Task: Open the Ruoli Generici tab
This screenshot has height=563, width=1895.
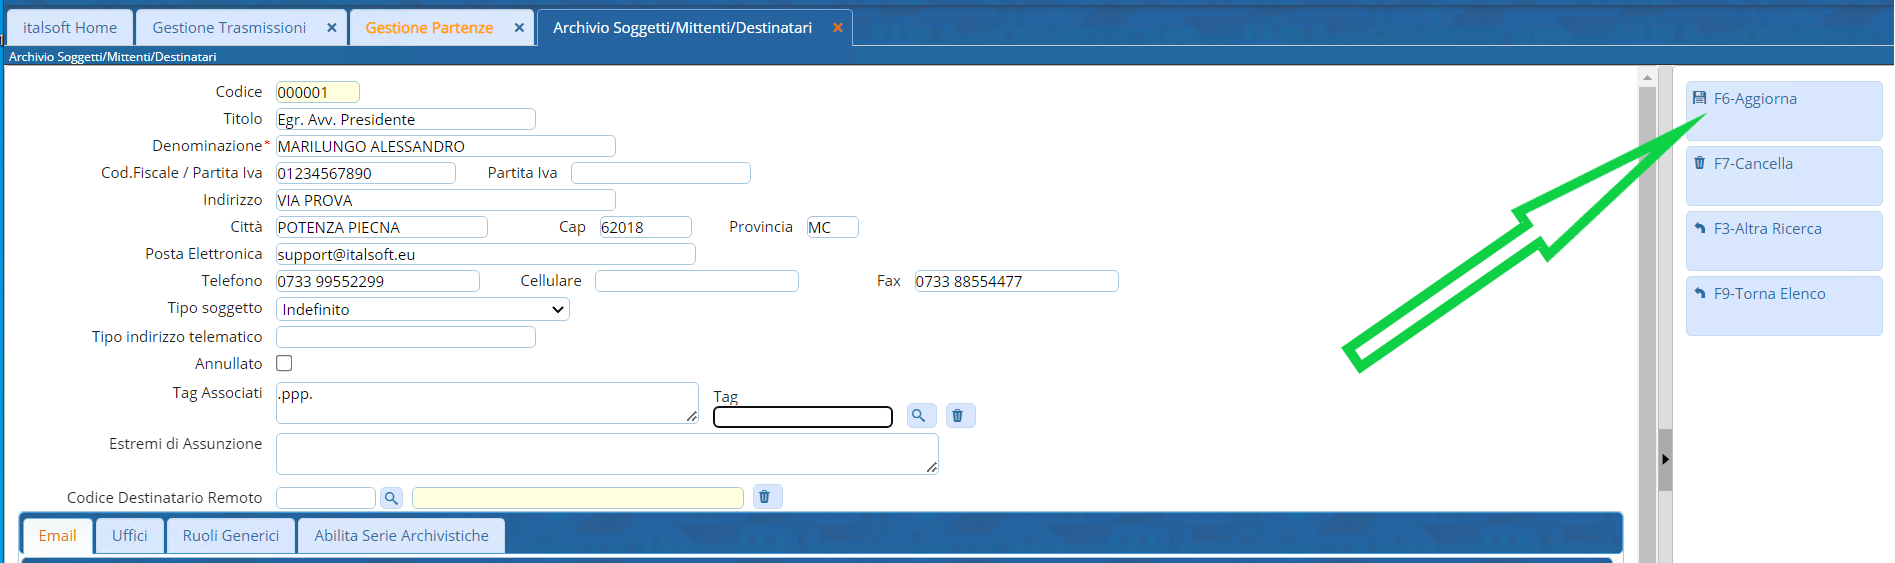Action: pos(230,536)
